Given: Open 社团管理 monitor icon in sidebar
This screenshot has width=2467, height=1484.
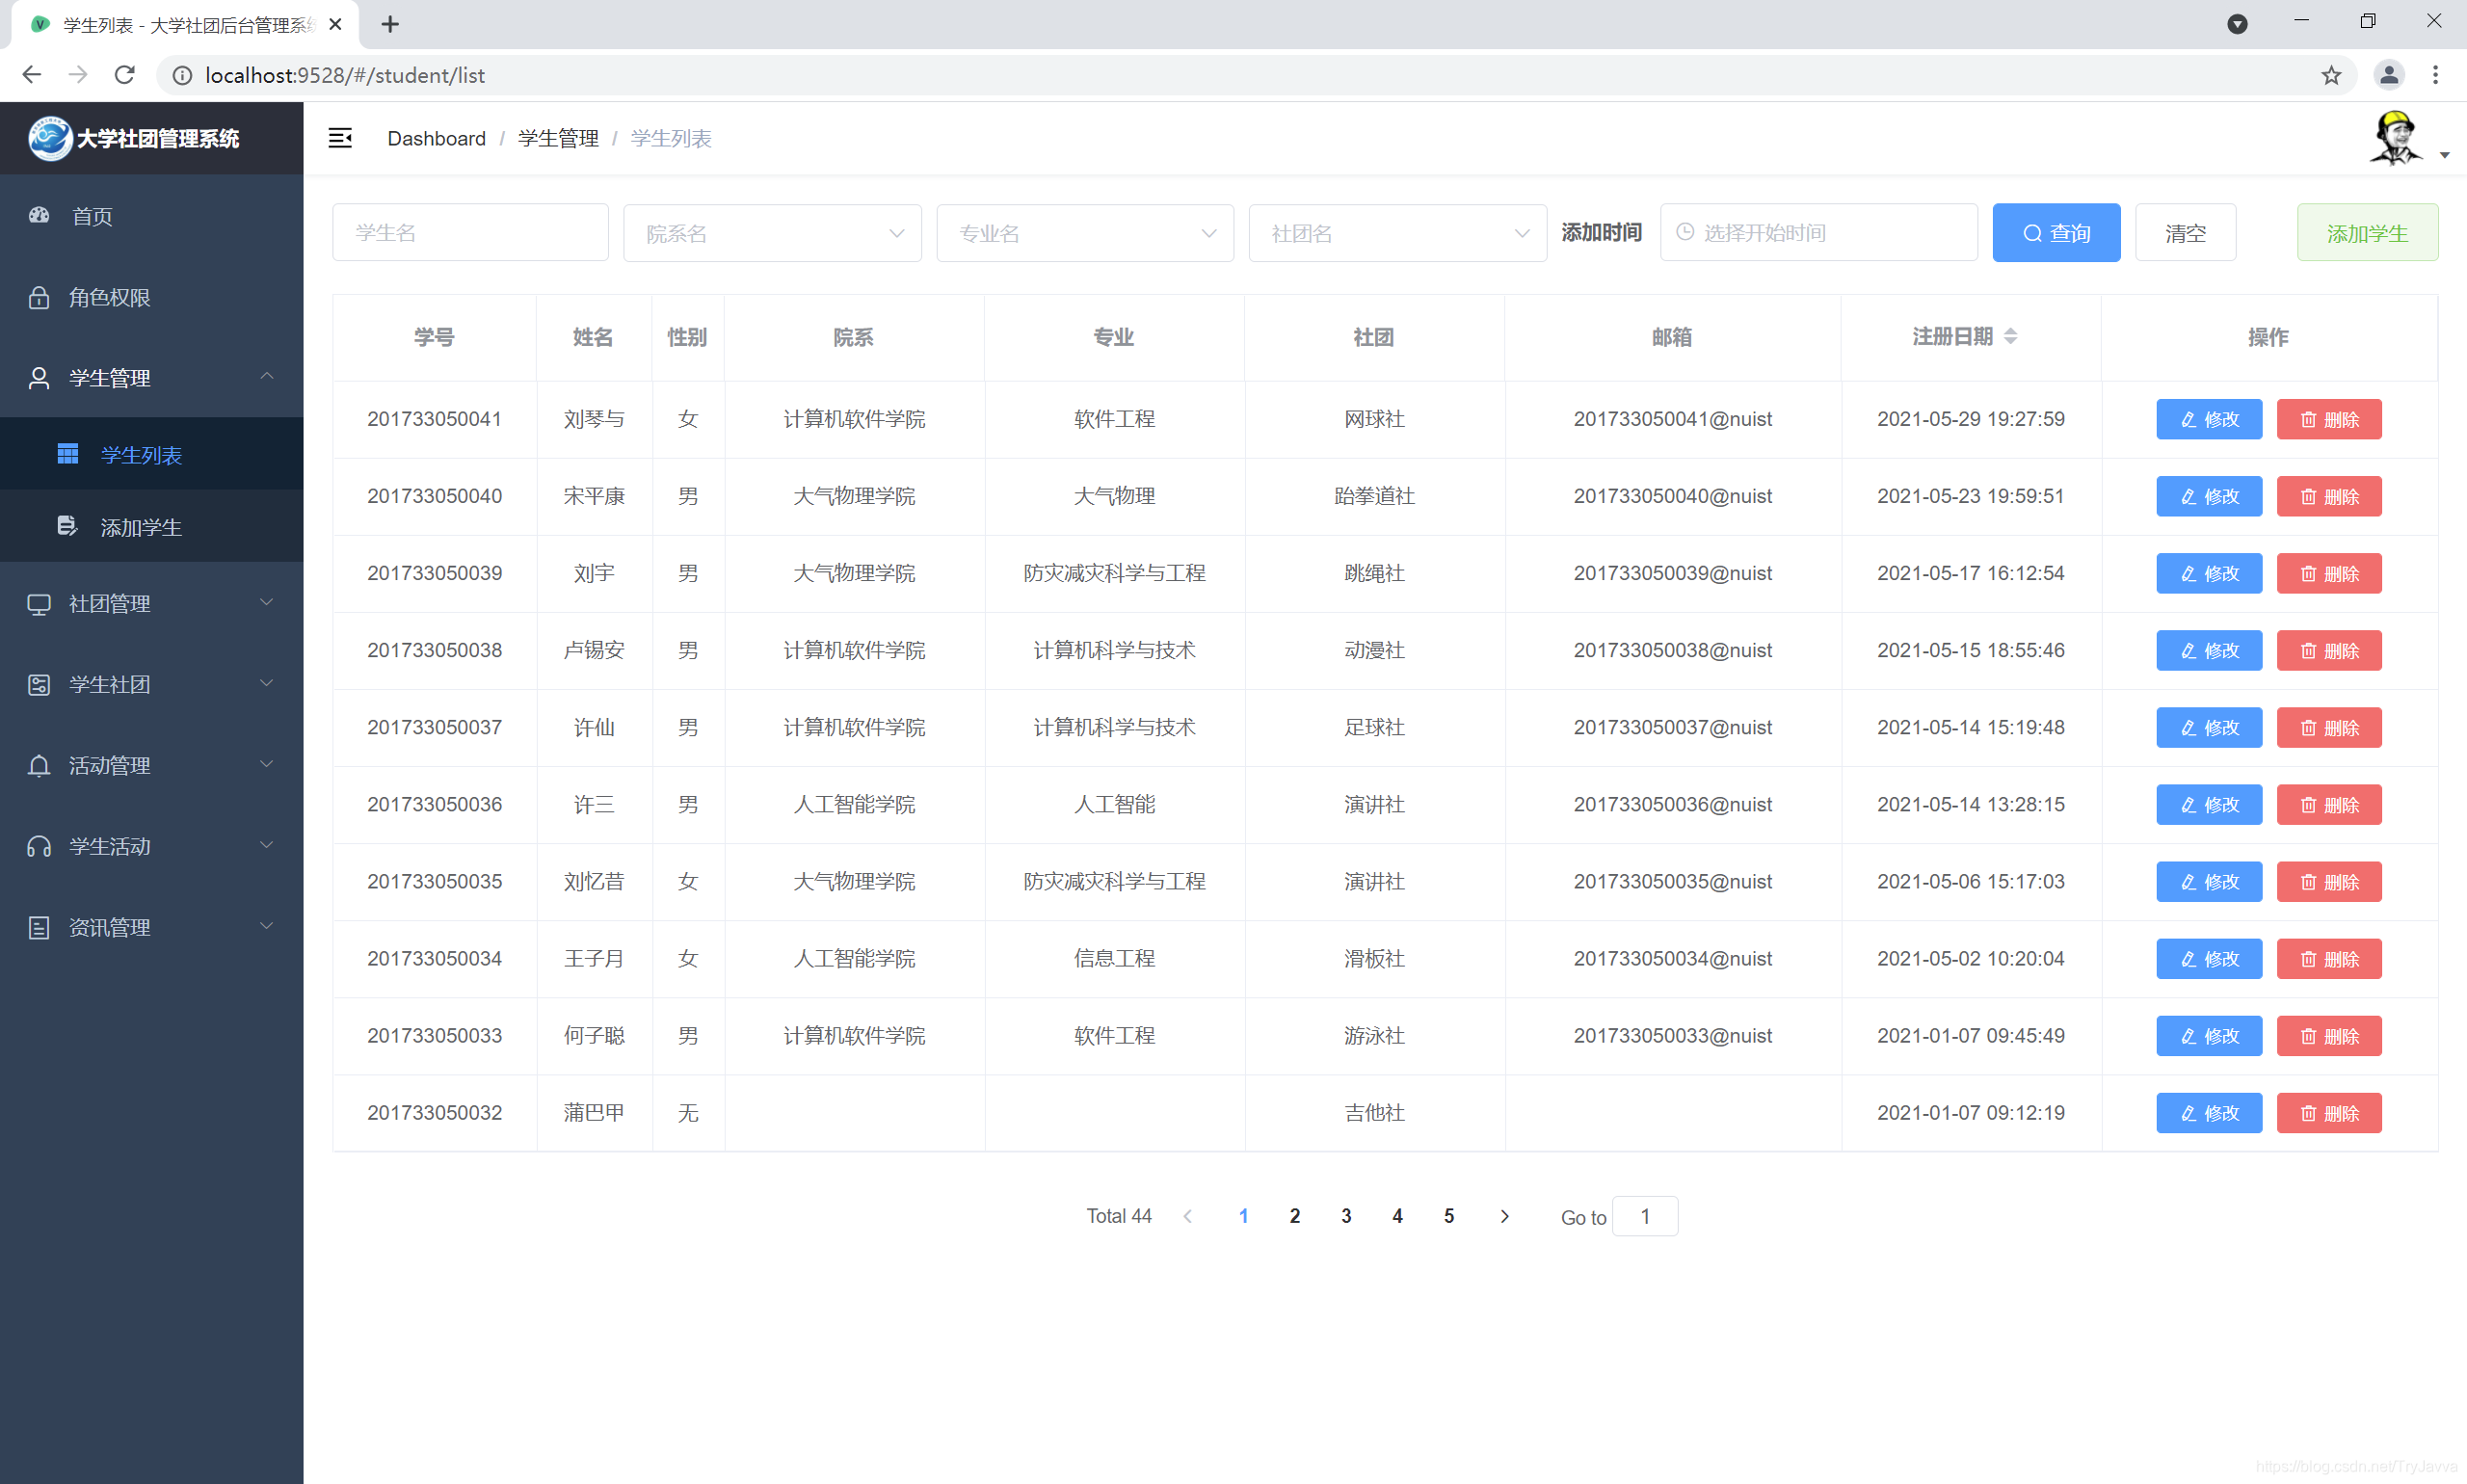Looking at the screenshot, I should (x=39, y=604).
